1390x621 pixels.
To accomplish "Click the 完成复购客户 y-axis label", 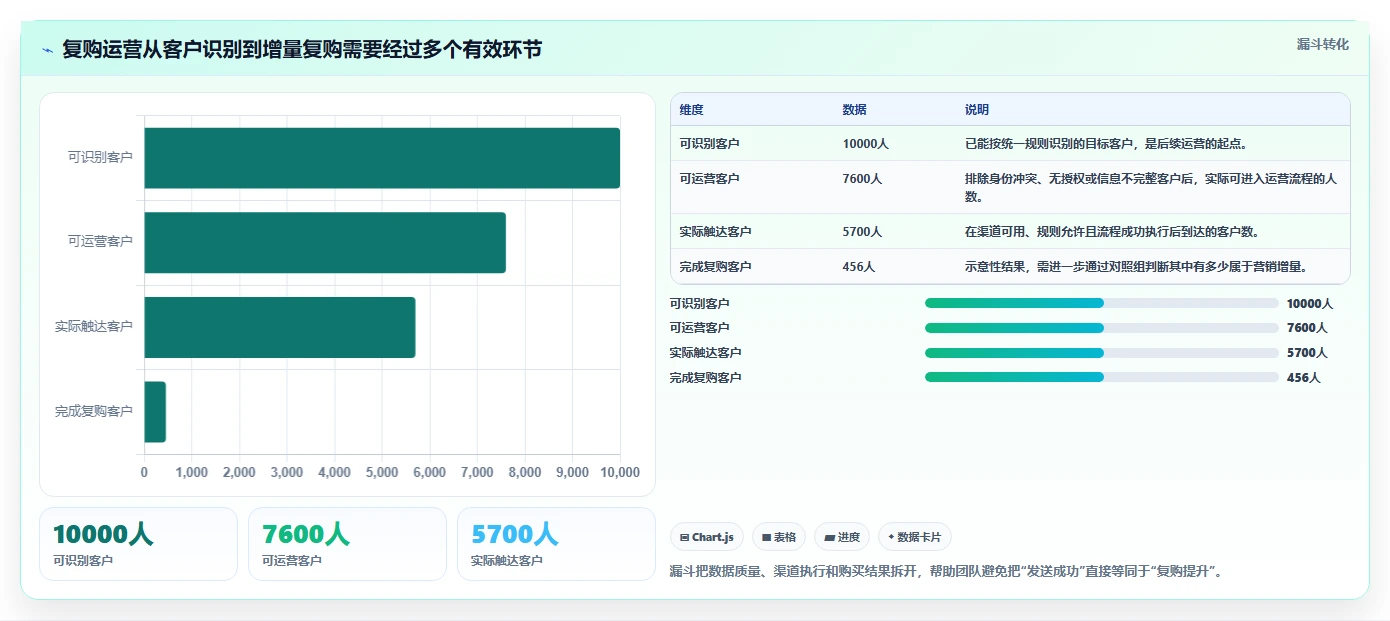I will (94, 411).
